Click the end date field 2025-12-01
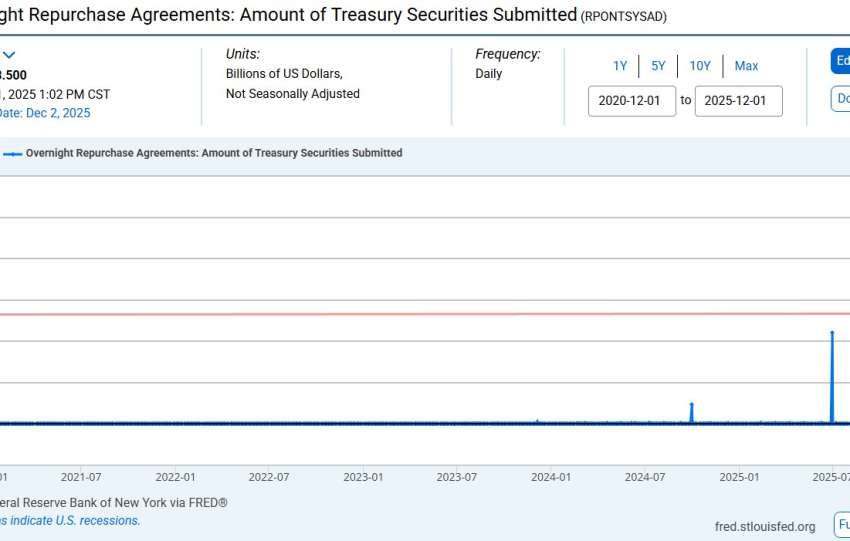Image resolution: width=850 pixels, height=541 pixels. coord(738,101)
